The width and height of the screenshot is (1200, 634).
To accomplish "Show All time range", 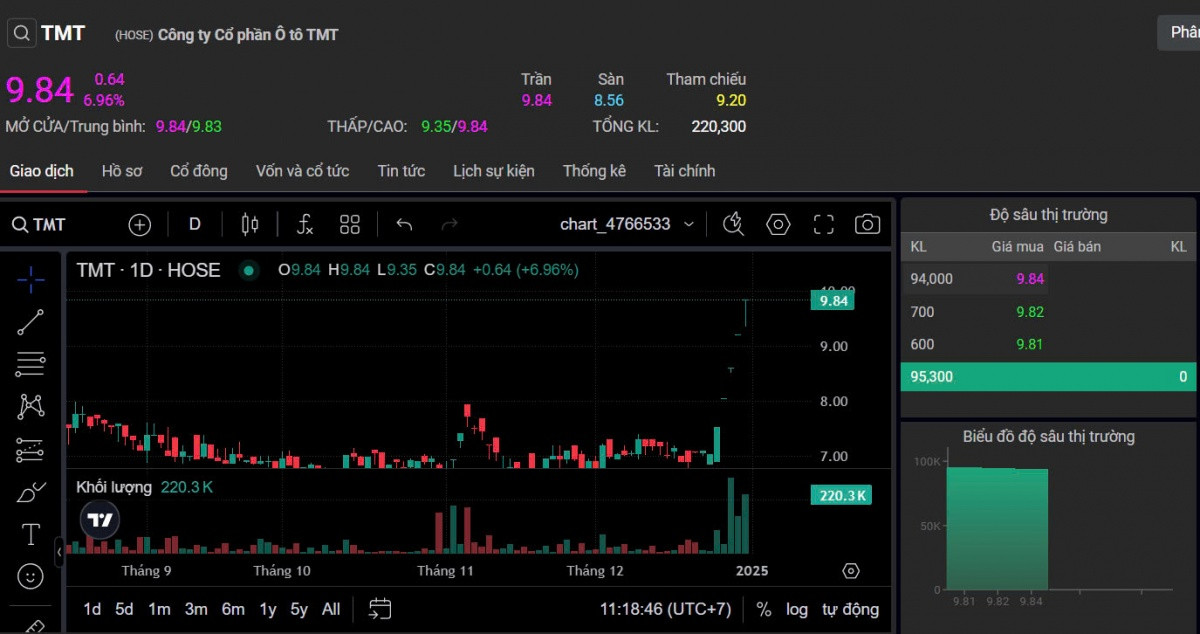I will click(x=331, y=609).
